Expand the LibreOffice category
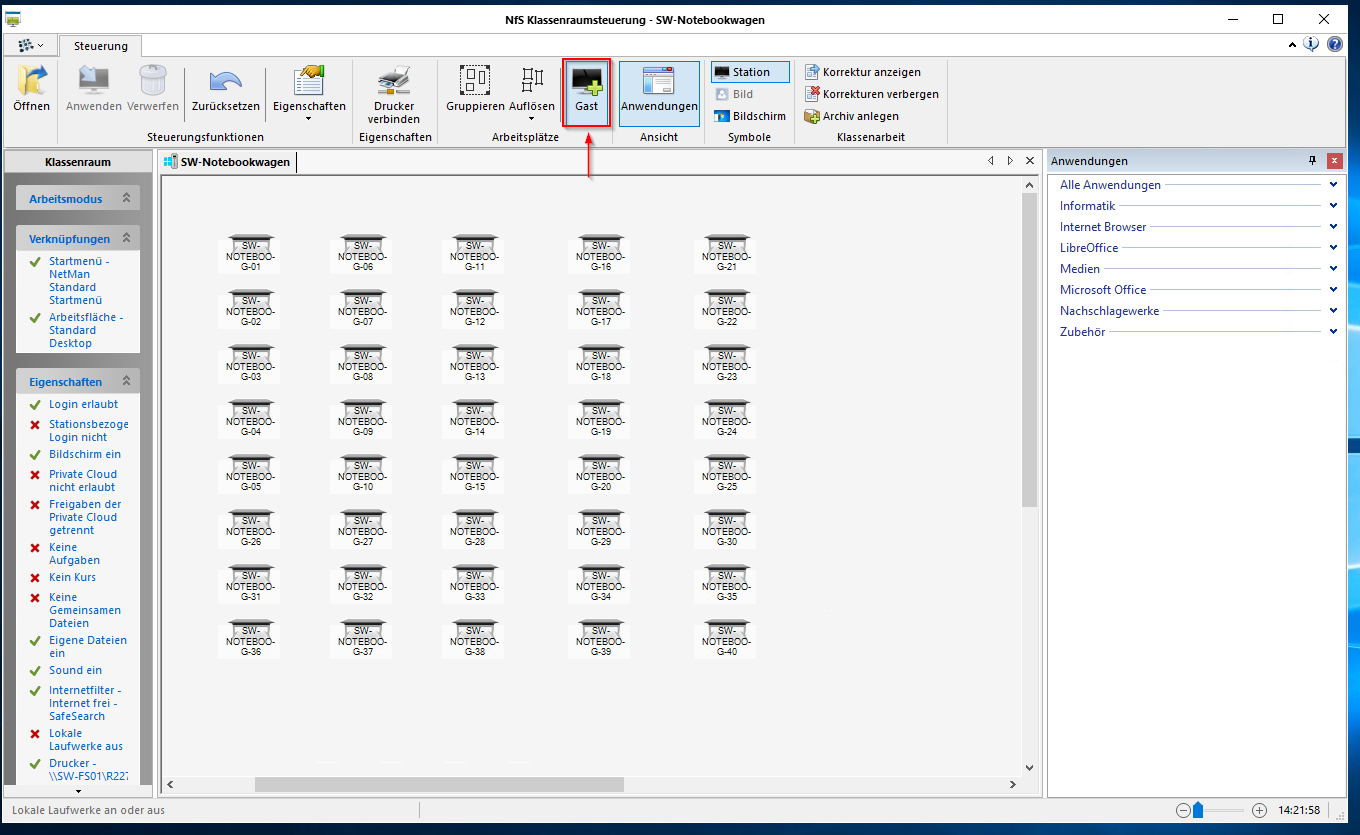 click(x=1333, y=248)
